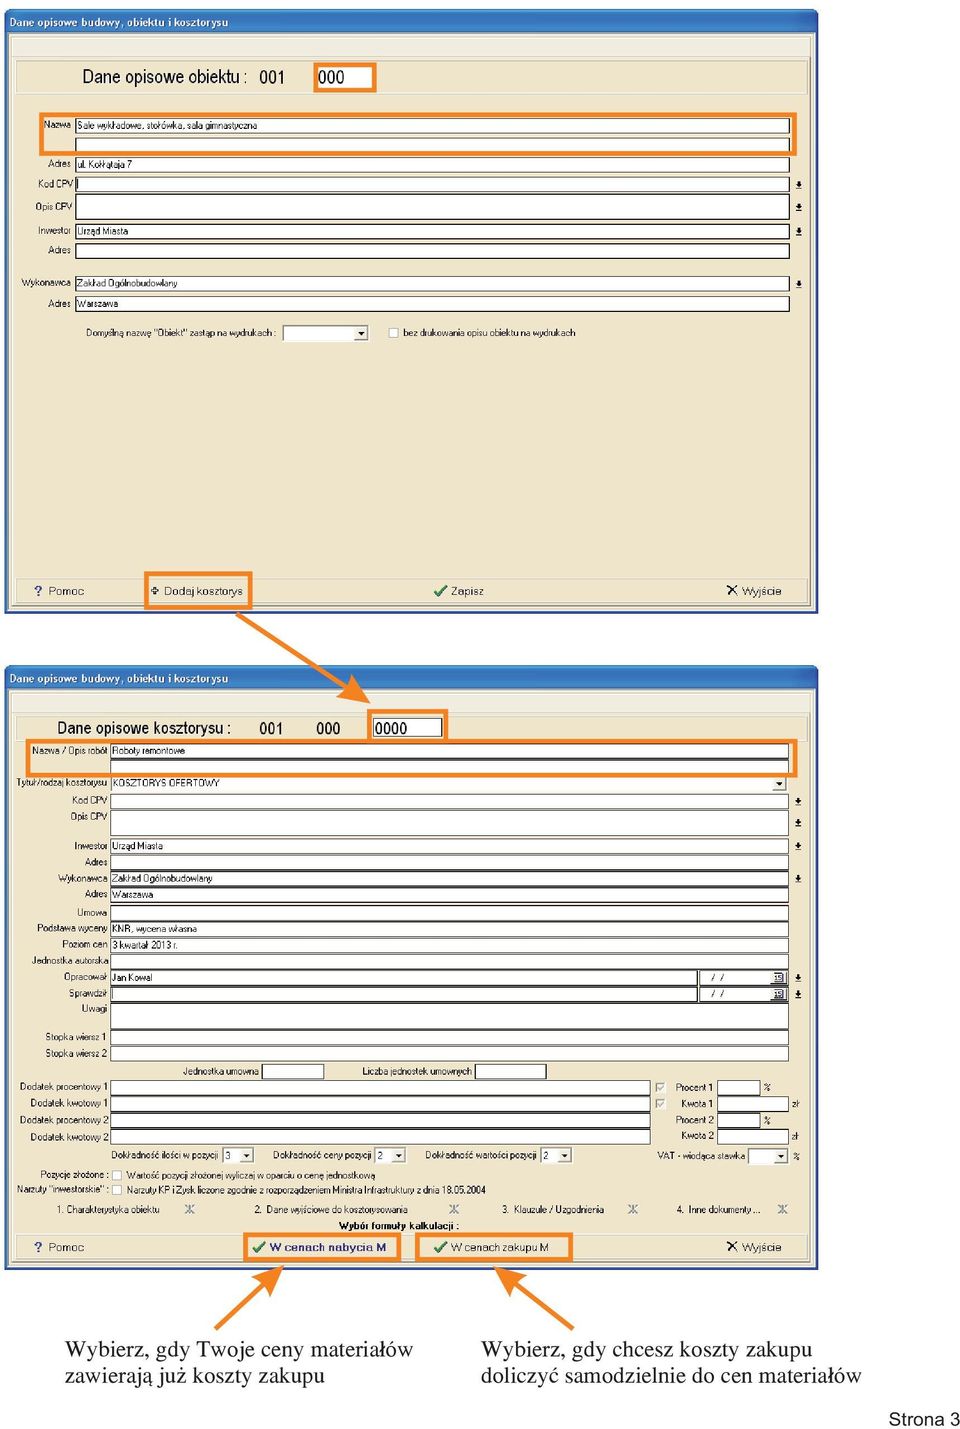Click Pomoc in Dane opisowe obiektu form
Screen dimensions: 960x1429
59,591
